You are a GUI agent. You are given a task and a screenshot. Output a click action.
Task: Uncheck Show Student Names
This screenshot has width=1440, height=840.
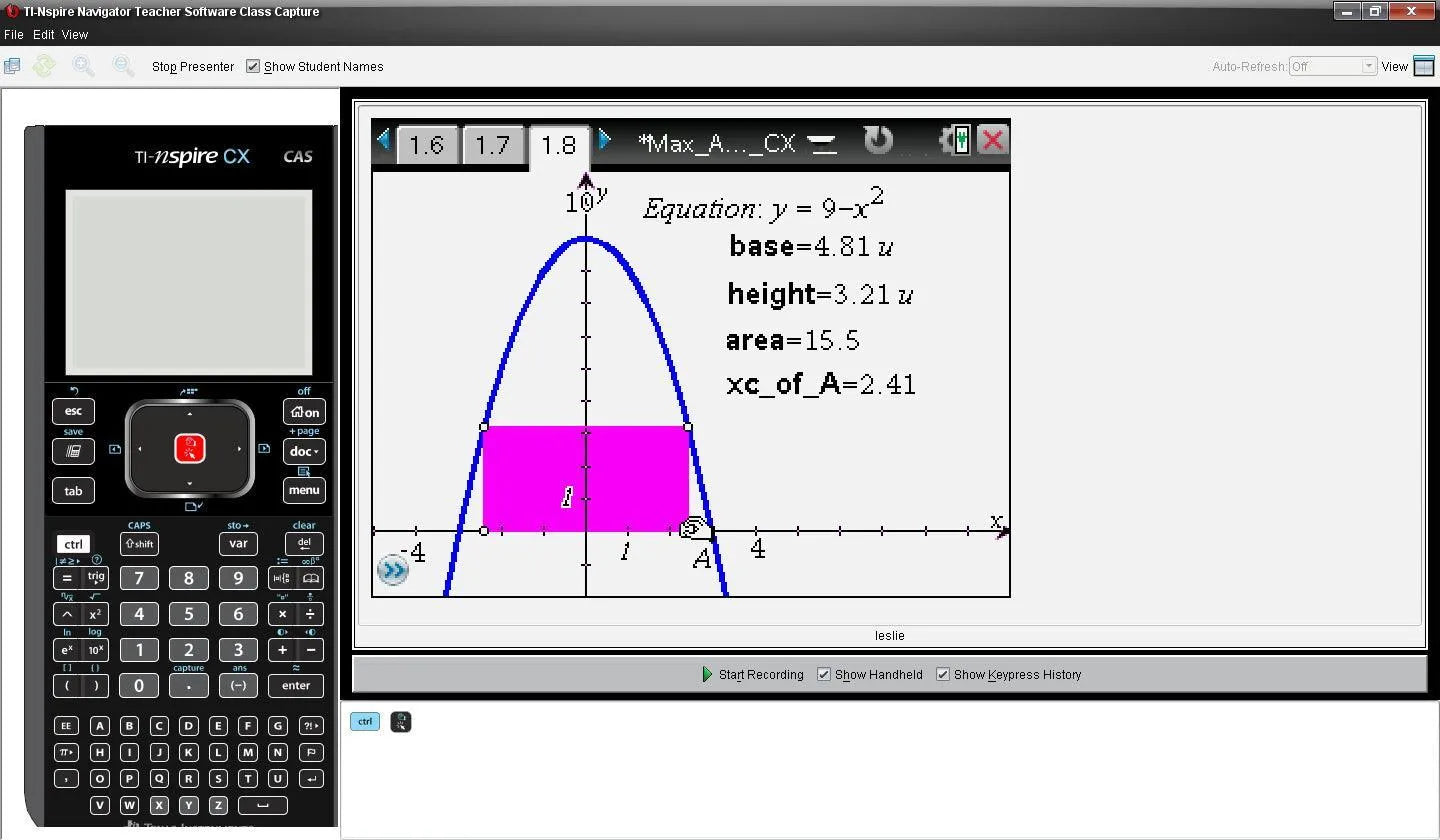[x=253, y=66]
